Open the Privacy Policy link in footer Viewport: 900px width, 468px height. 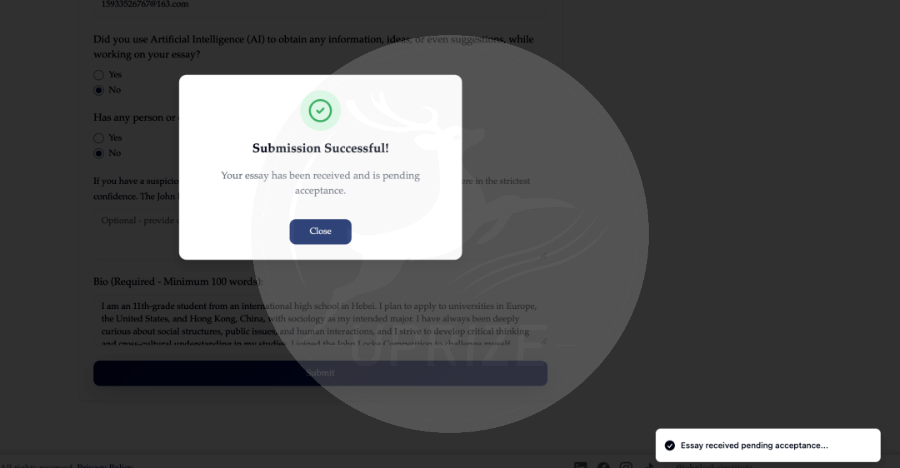[105, 466]
